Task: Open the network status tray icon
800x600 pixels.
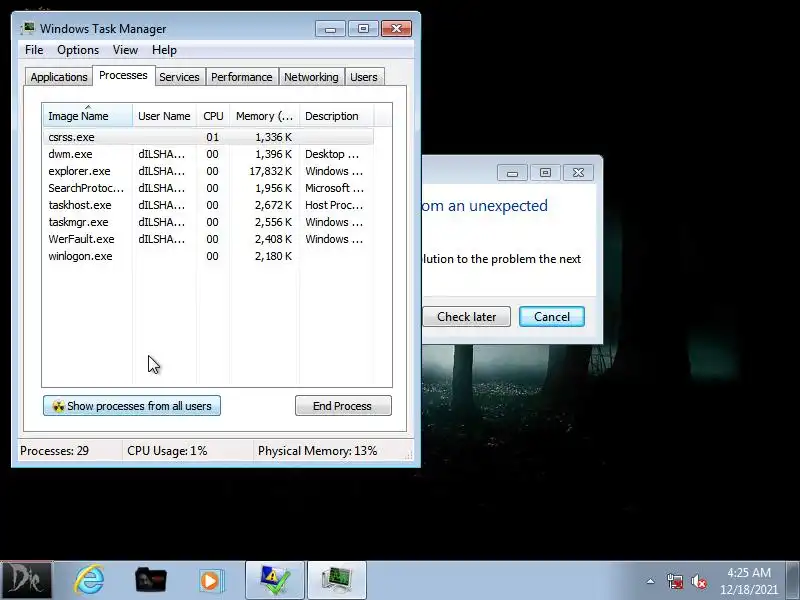Action: pyautogui.click(x=674, y=581)
